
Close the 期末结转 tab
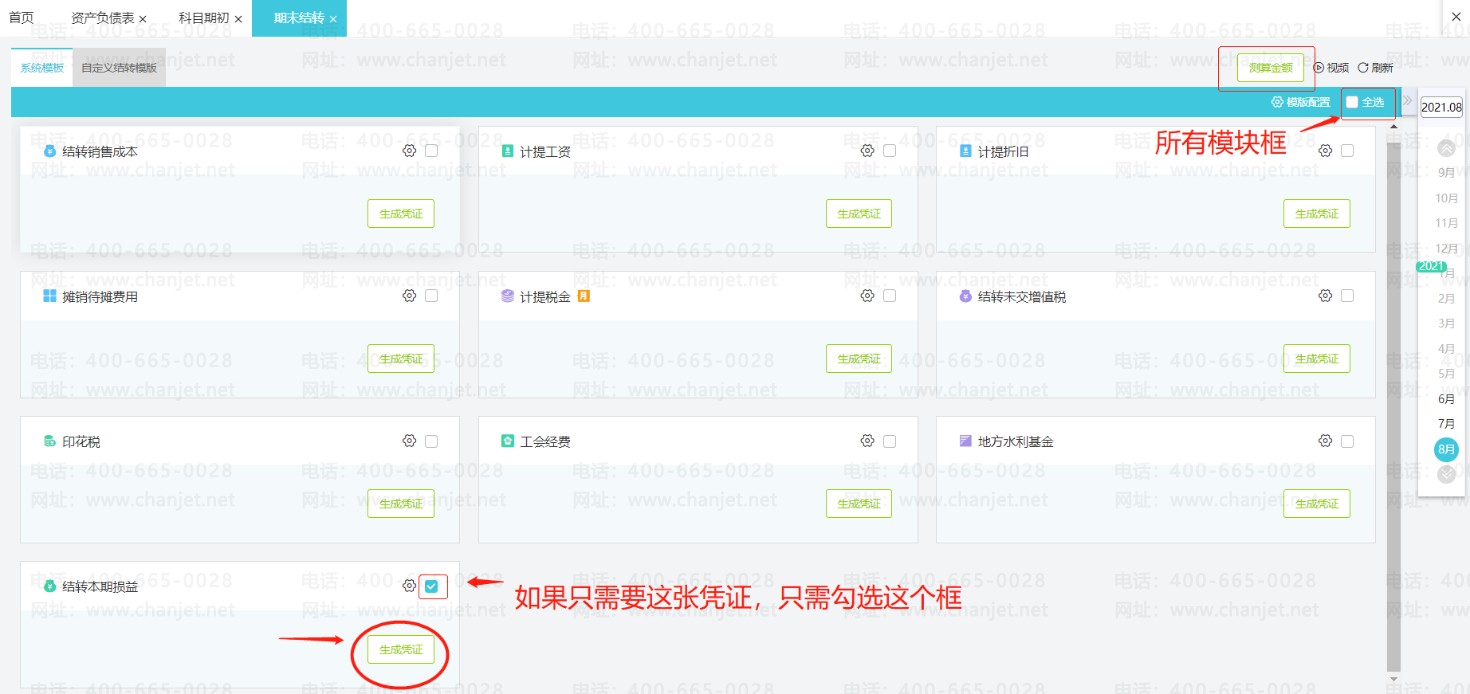(x=333, y=19)
